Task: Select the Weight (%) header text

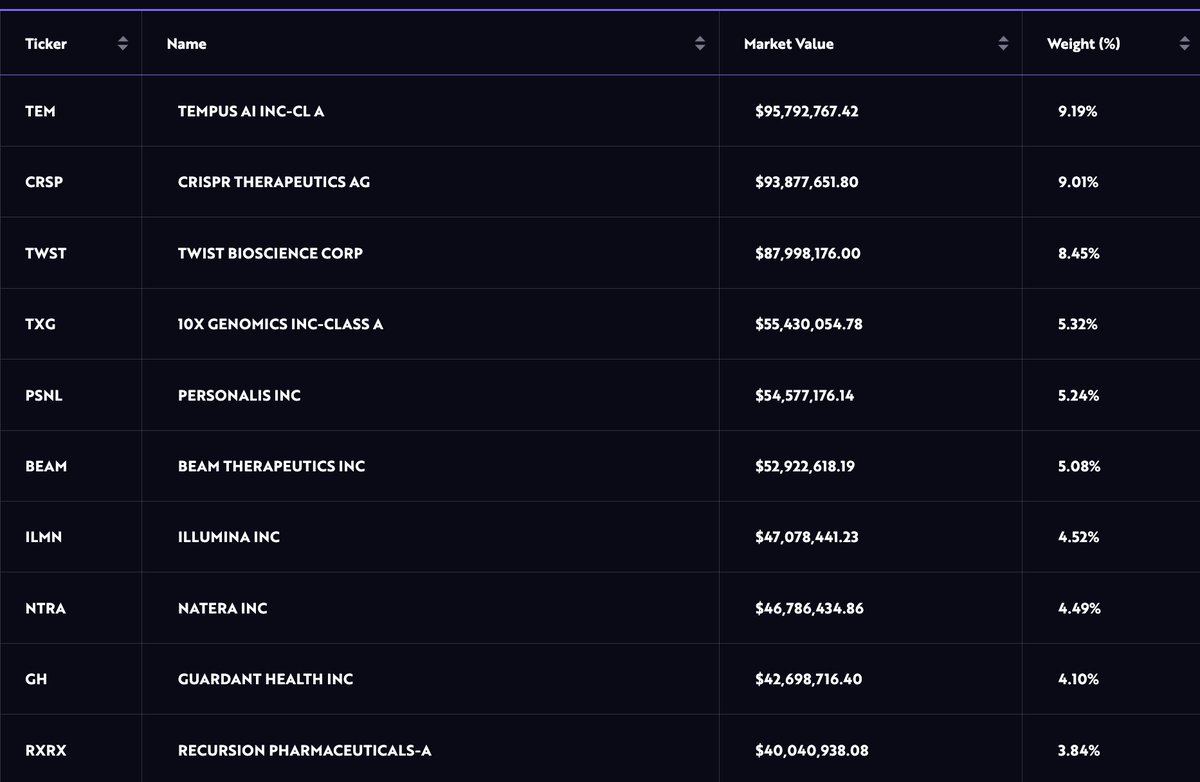Action: [1083, 44]
